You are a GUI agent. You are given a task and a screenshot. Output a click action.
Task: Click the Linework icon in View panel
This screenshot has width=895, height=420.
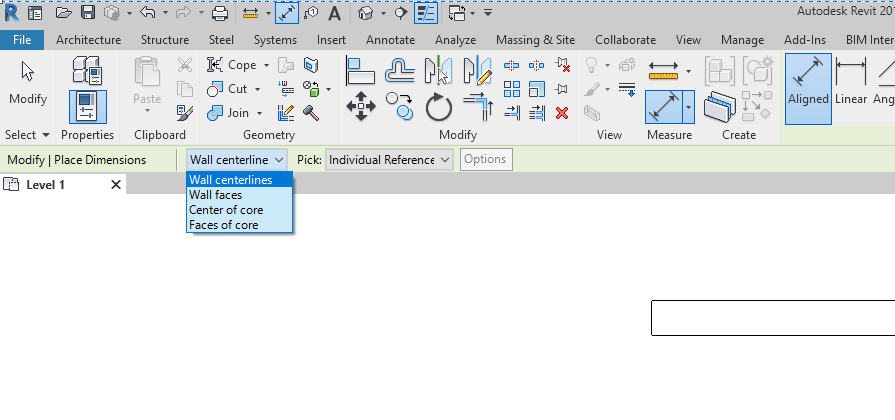(x=627, y=89)
